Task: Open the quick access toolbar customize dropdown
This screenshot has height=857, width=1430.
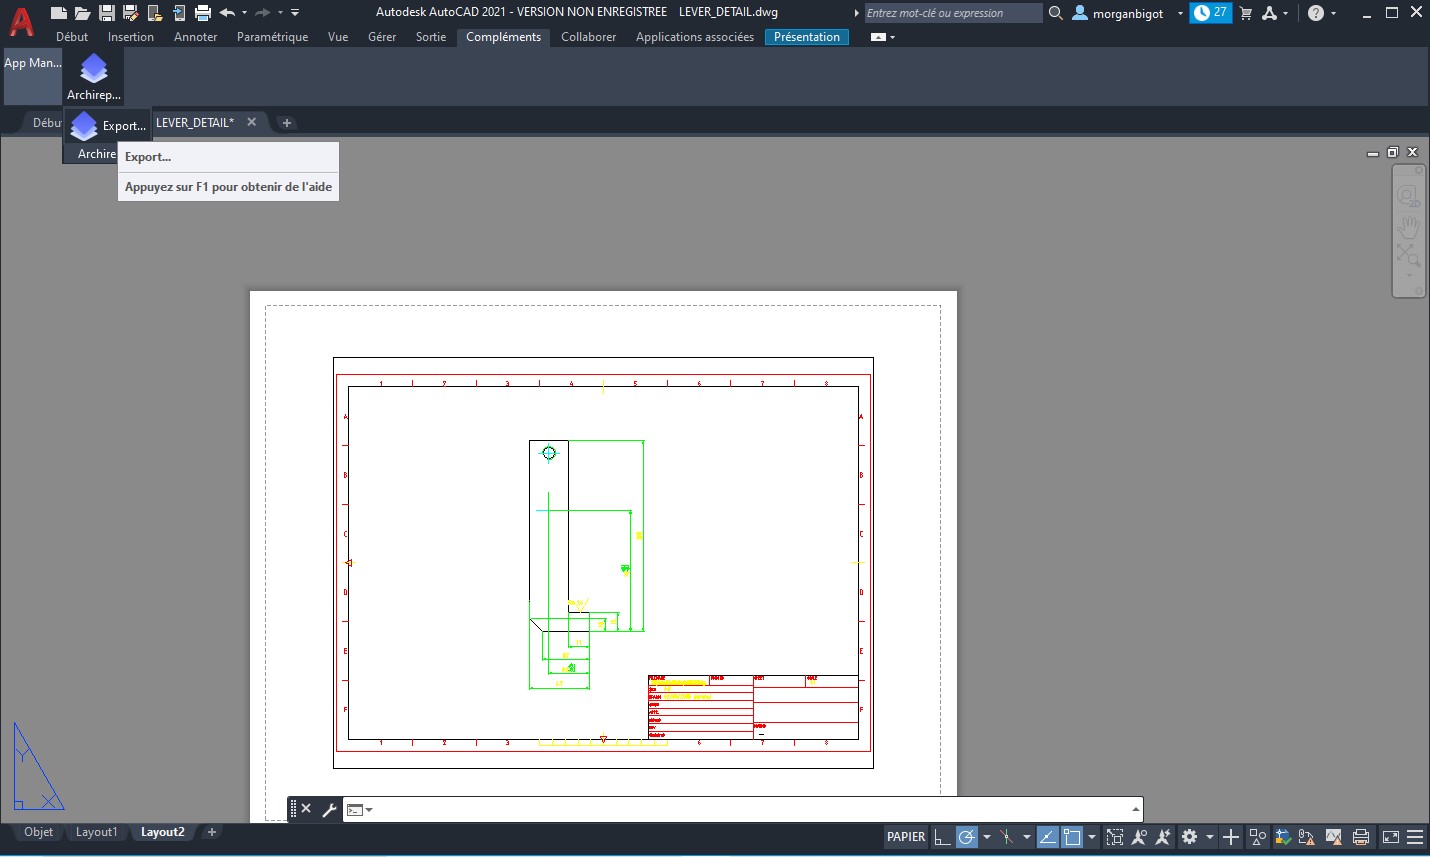Action: click(x=295, y=13)
